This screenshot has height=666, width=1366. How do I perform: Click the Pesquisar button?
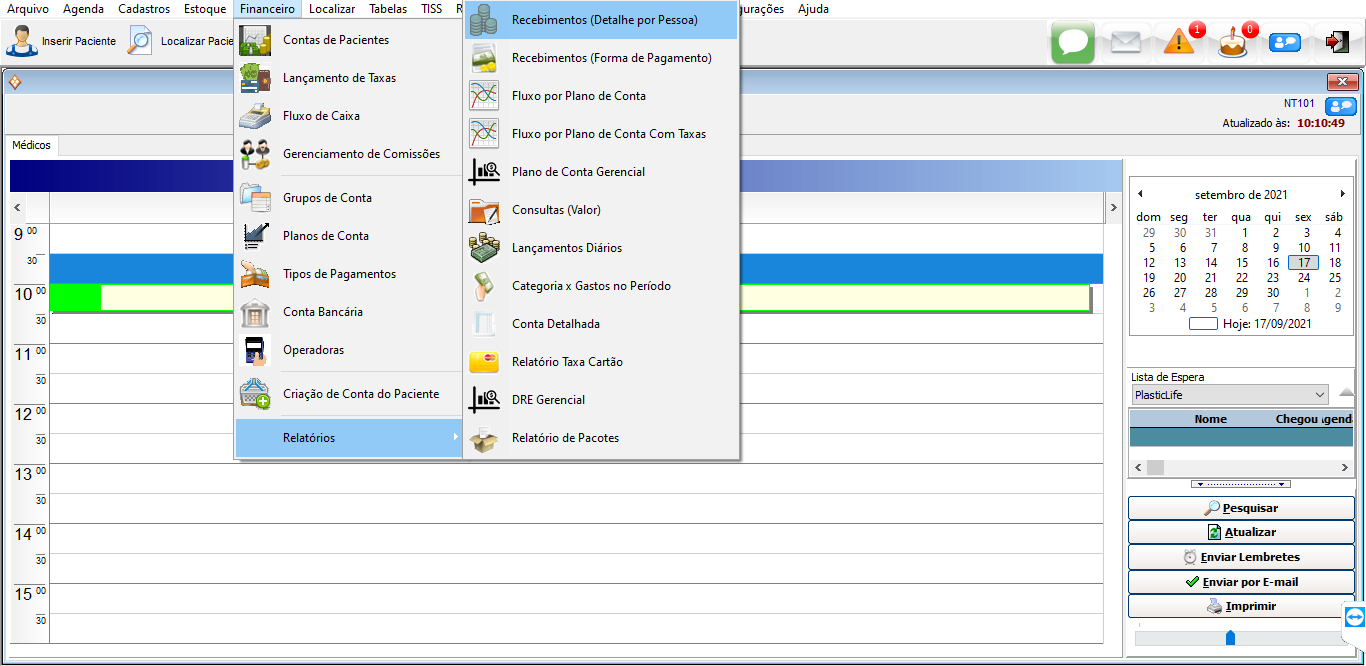[x=1241, y=508]
